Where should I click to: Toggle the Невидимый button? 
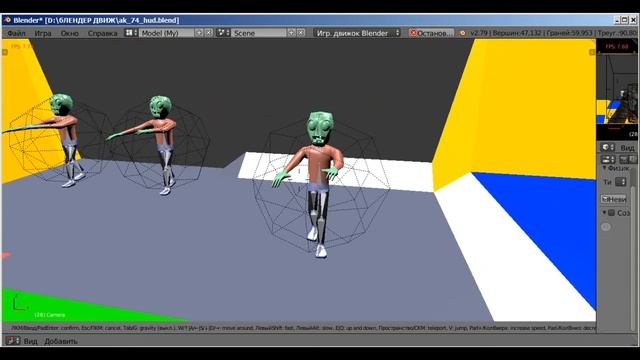point(614,199)
